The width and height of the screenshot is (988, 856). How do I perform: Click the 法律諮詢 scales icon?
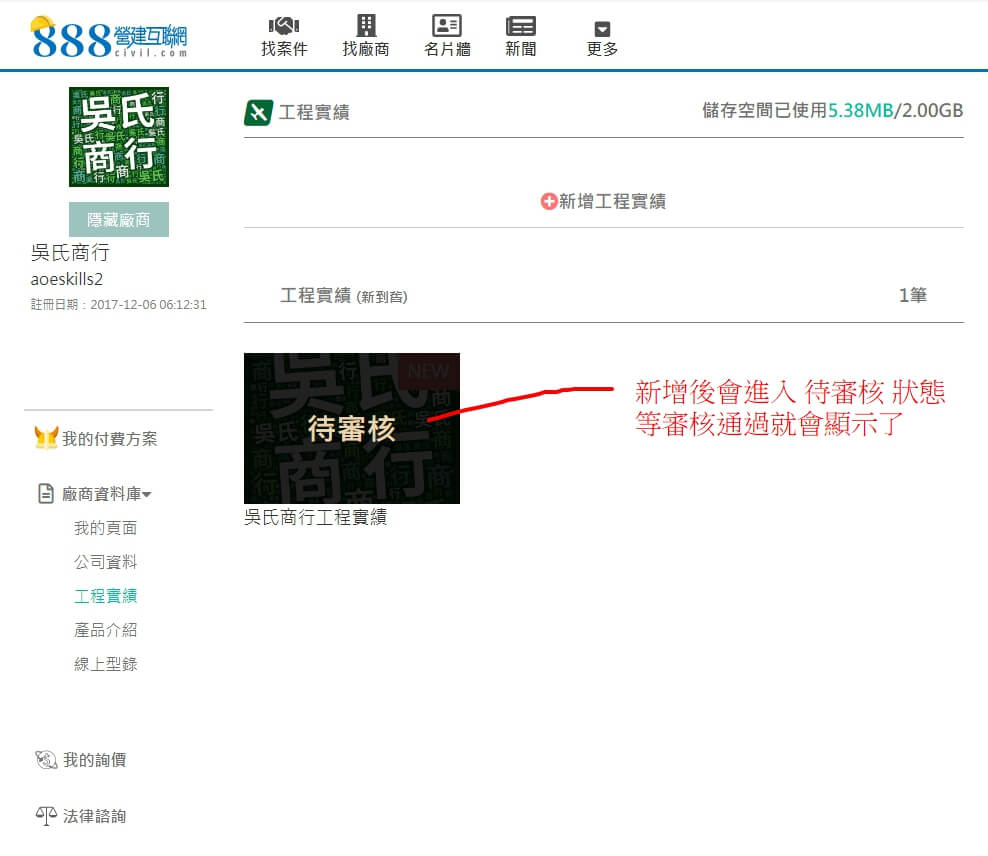(x=46, y=816)
